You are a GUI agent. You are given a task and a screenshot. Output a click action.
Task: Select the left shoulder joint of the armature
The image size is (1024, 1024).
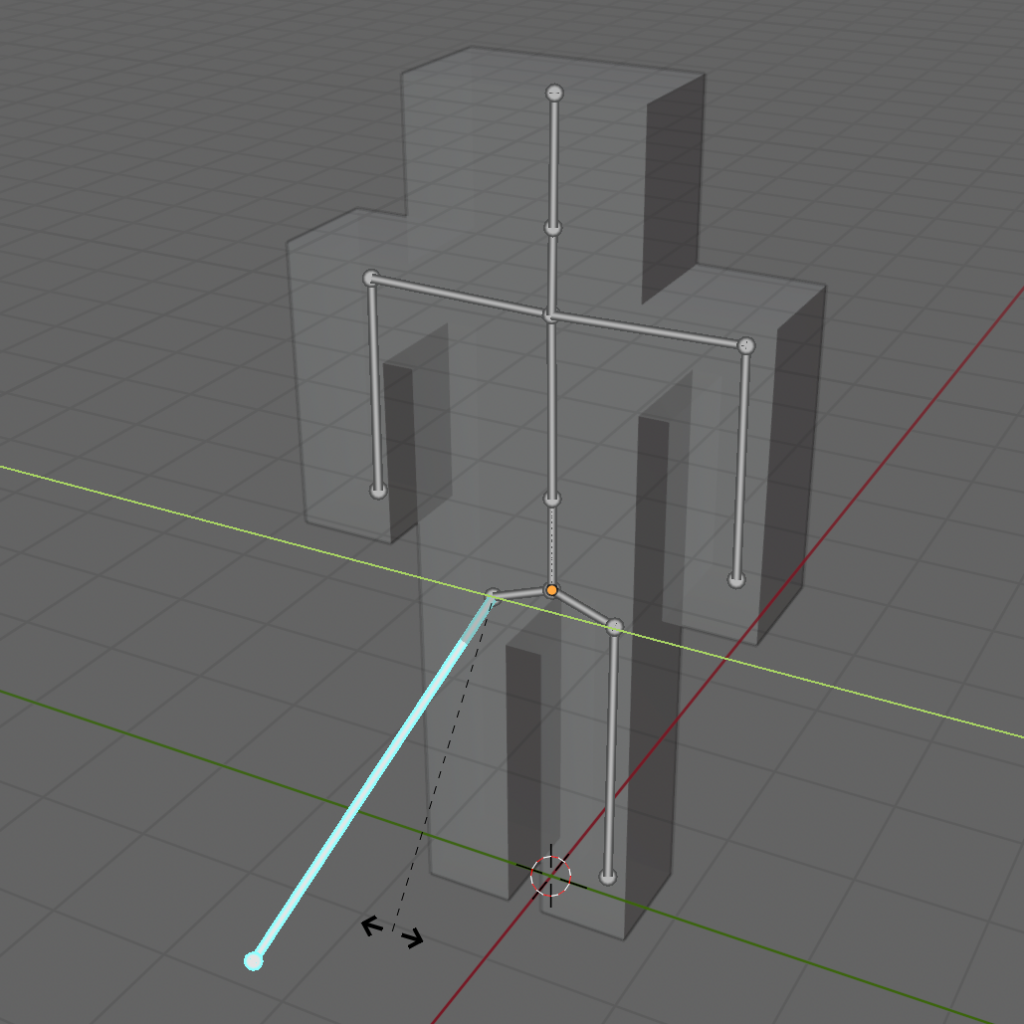point(371,278)
